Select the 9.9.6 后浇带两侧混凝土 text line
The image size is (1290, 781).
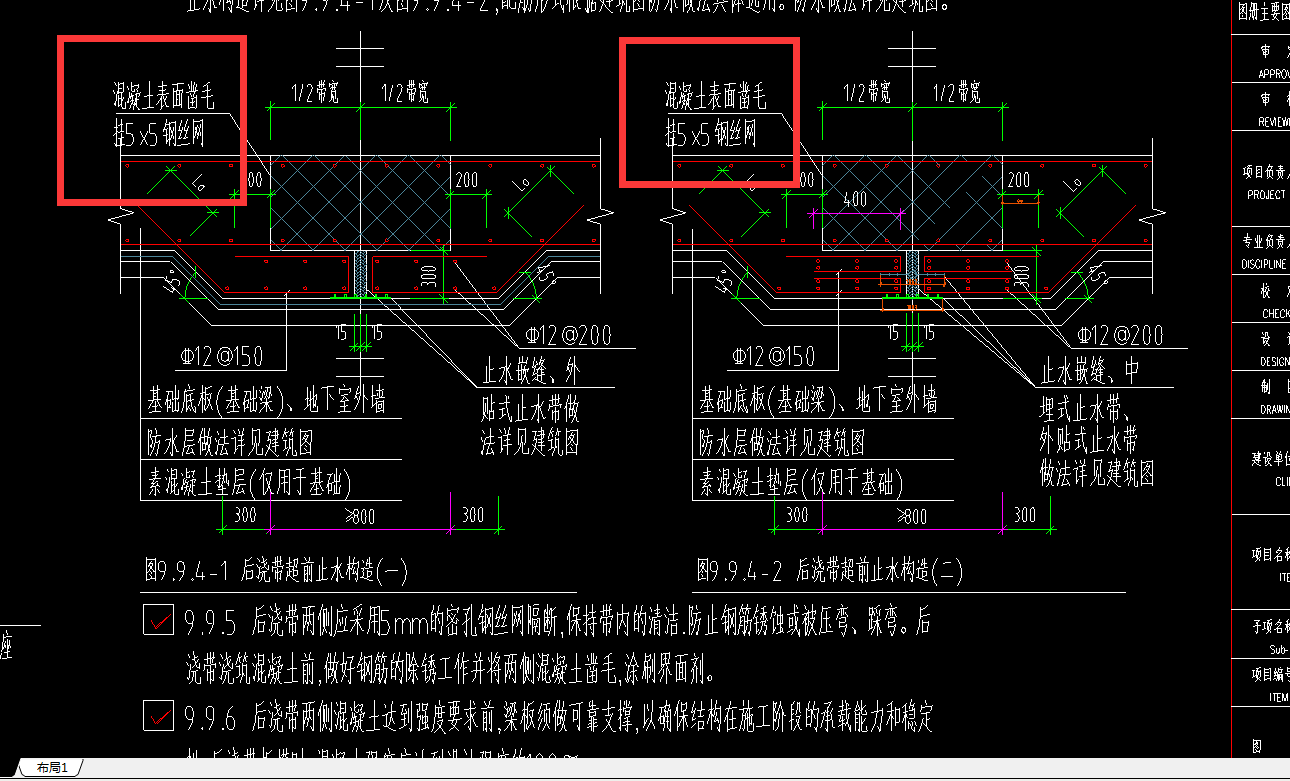tap(560, 717)
